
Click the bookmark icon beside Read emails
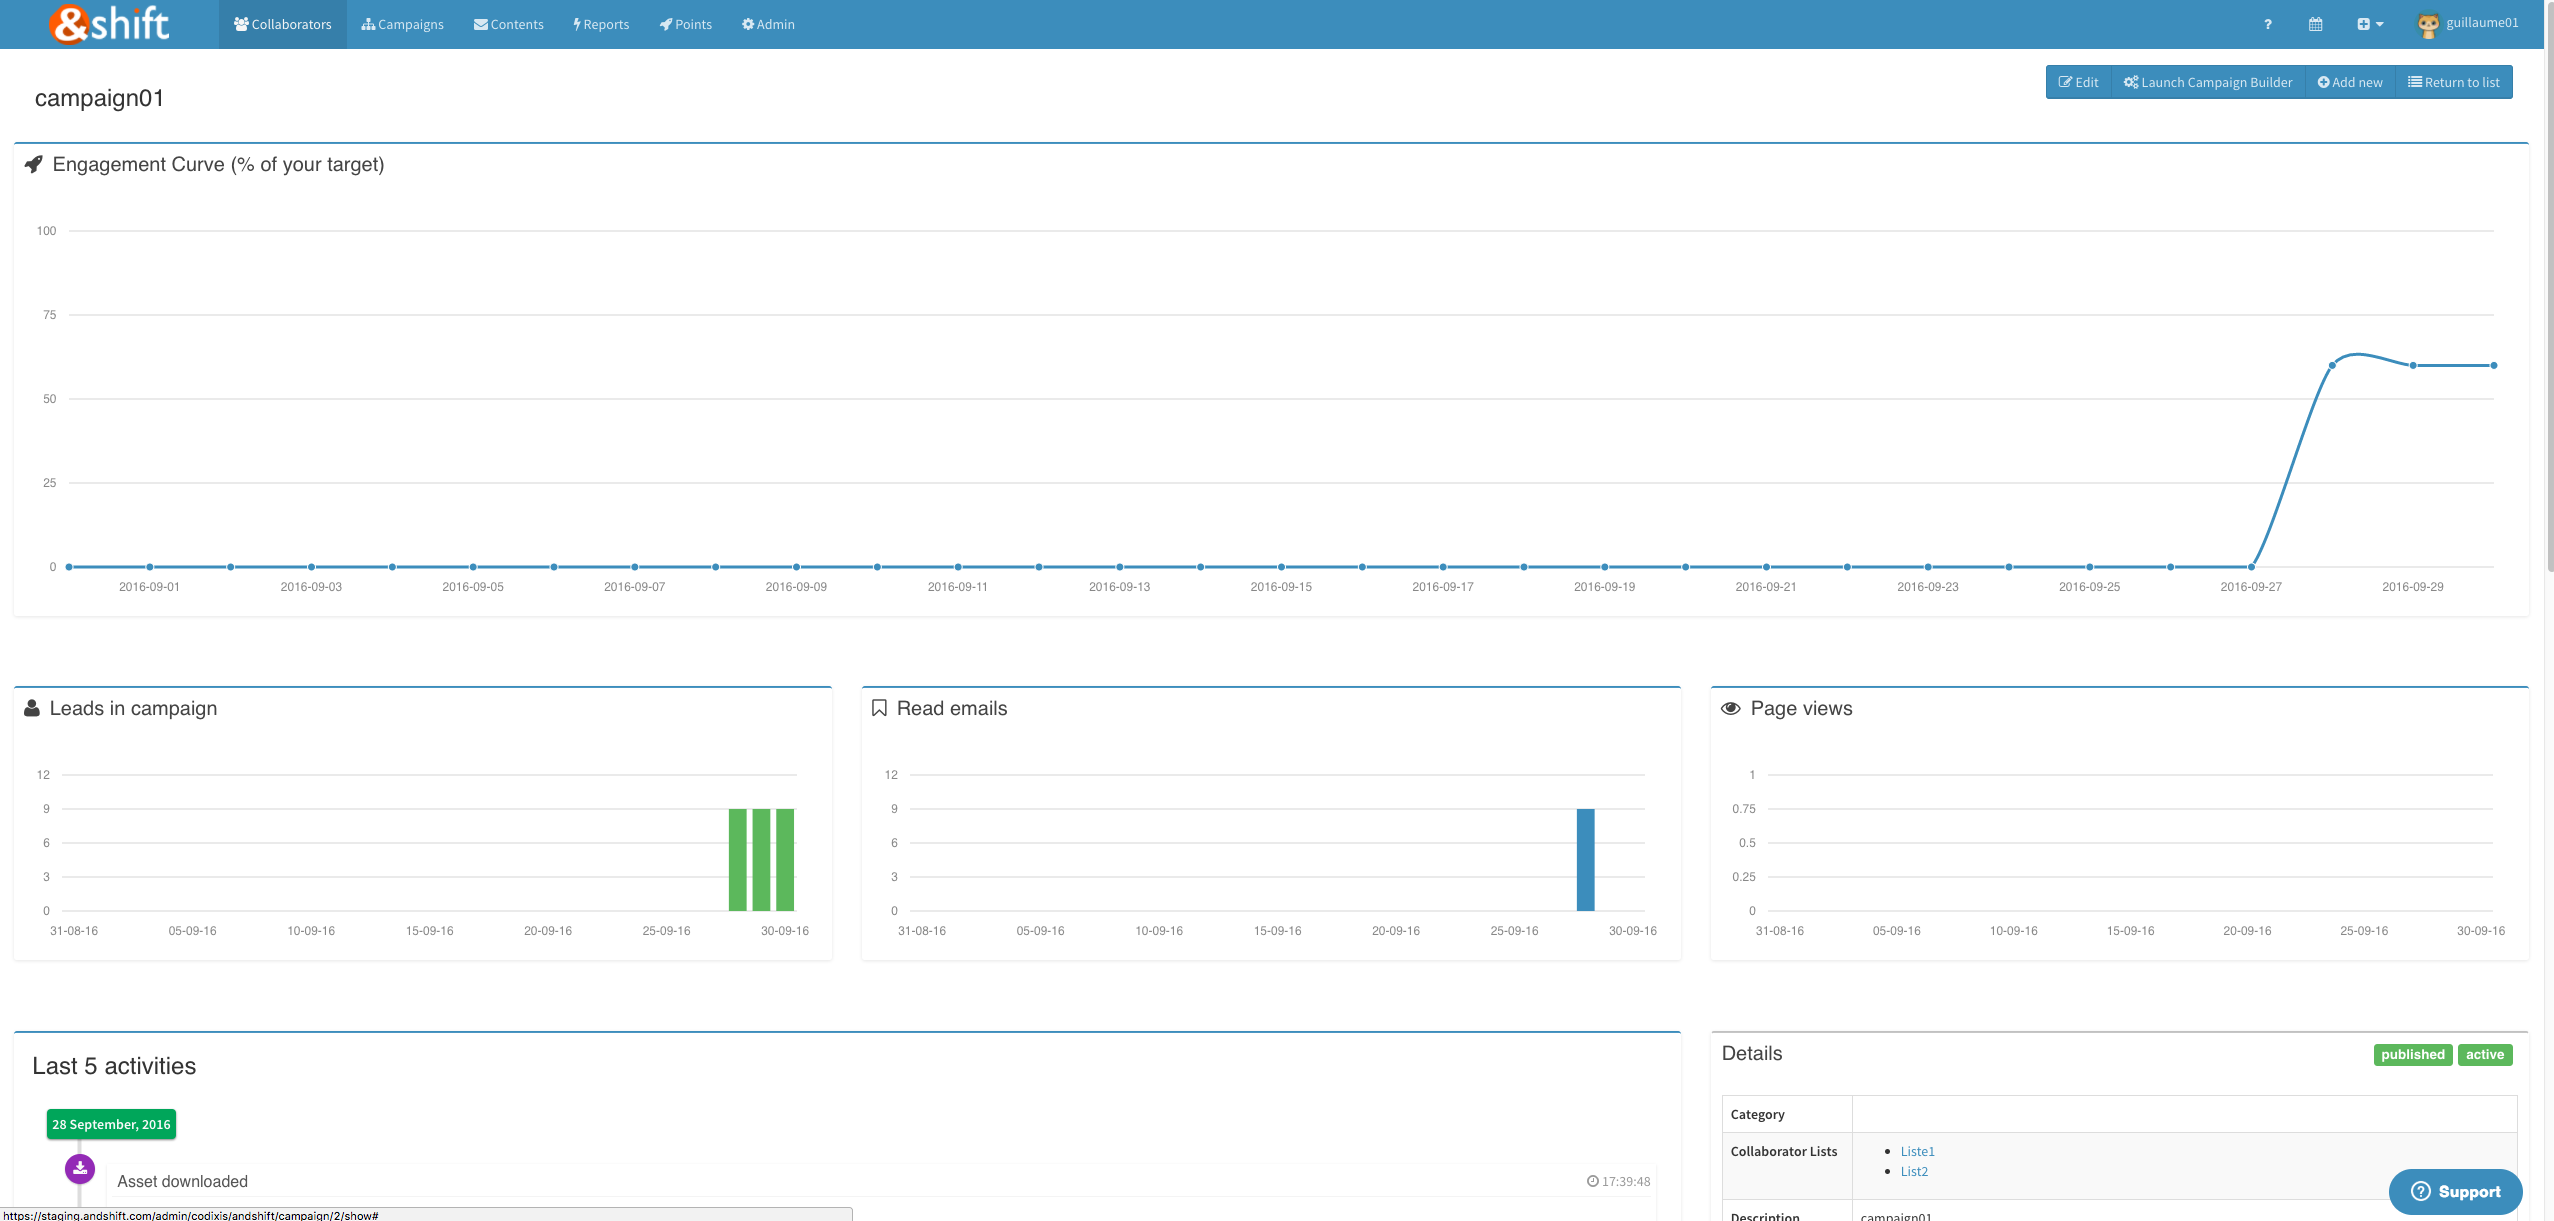click(x=879, y=708)
